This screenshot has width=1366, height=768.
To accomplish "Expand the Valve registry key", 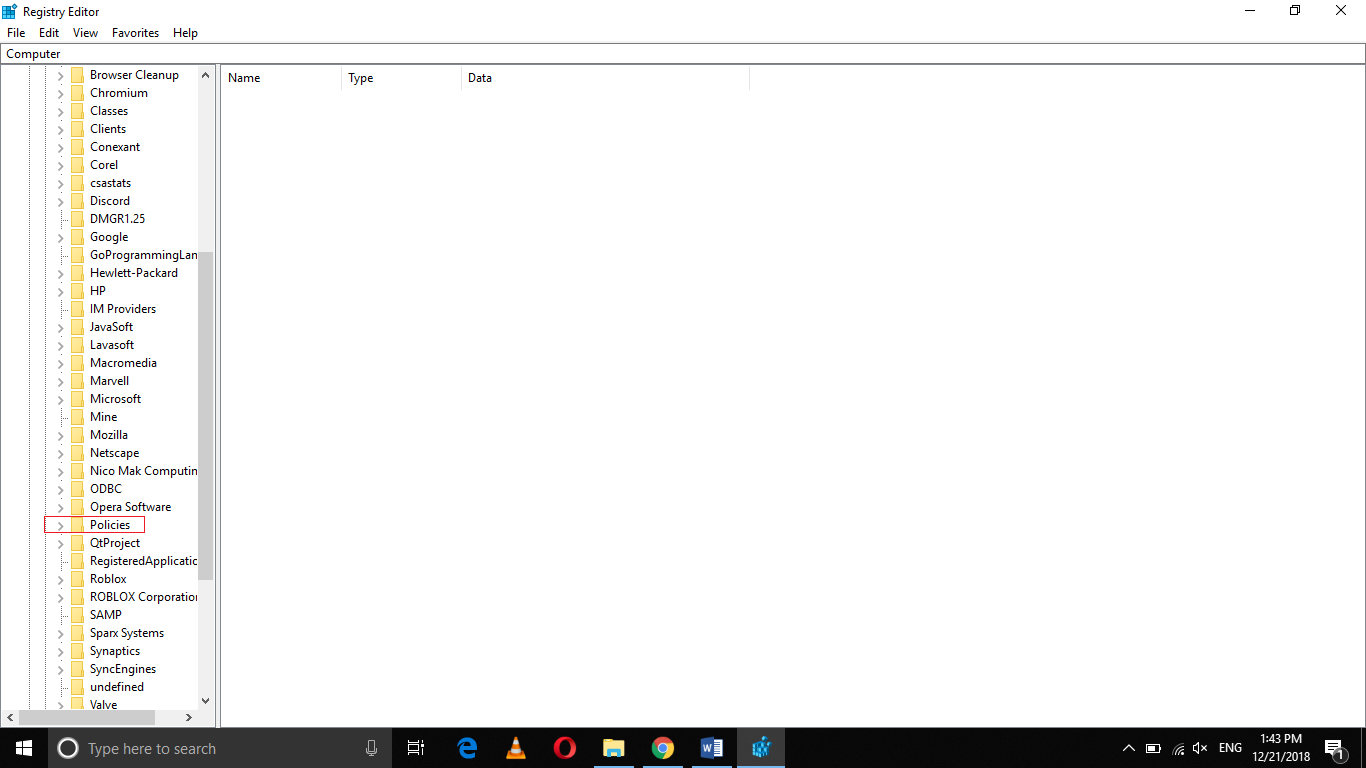I will (59, 704).
